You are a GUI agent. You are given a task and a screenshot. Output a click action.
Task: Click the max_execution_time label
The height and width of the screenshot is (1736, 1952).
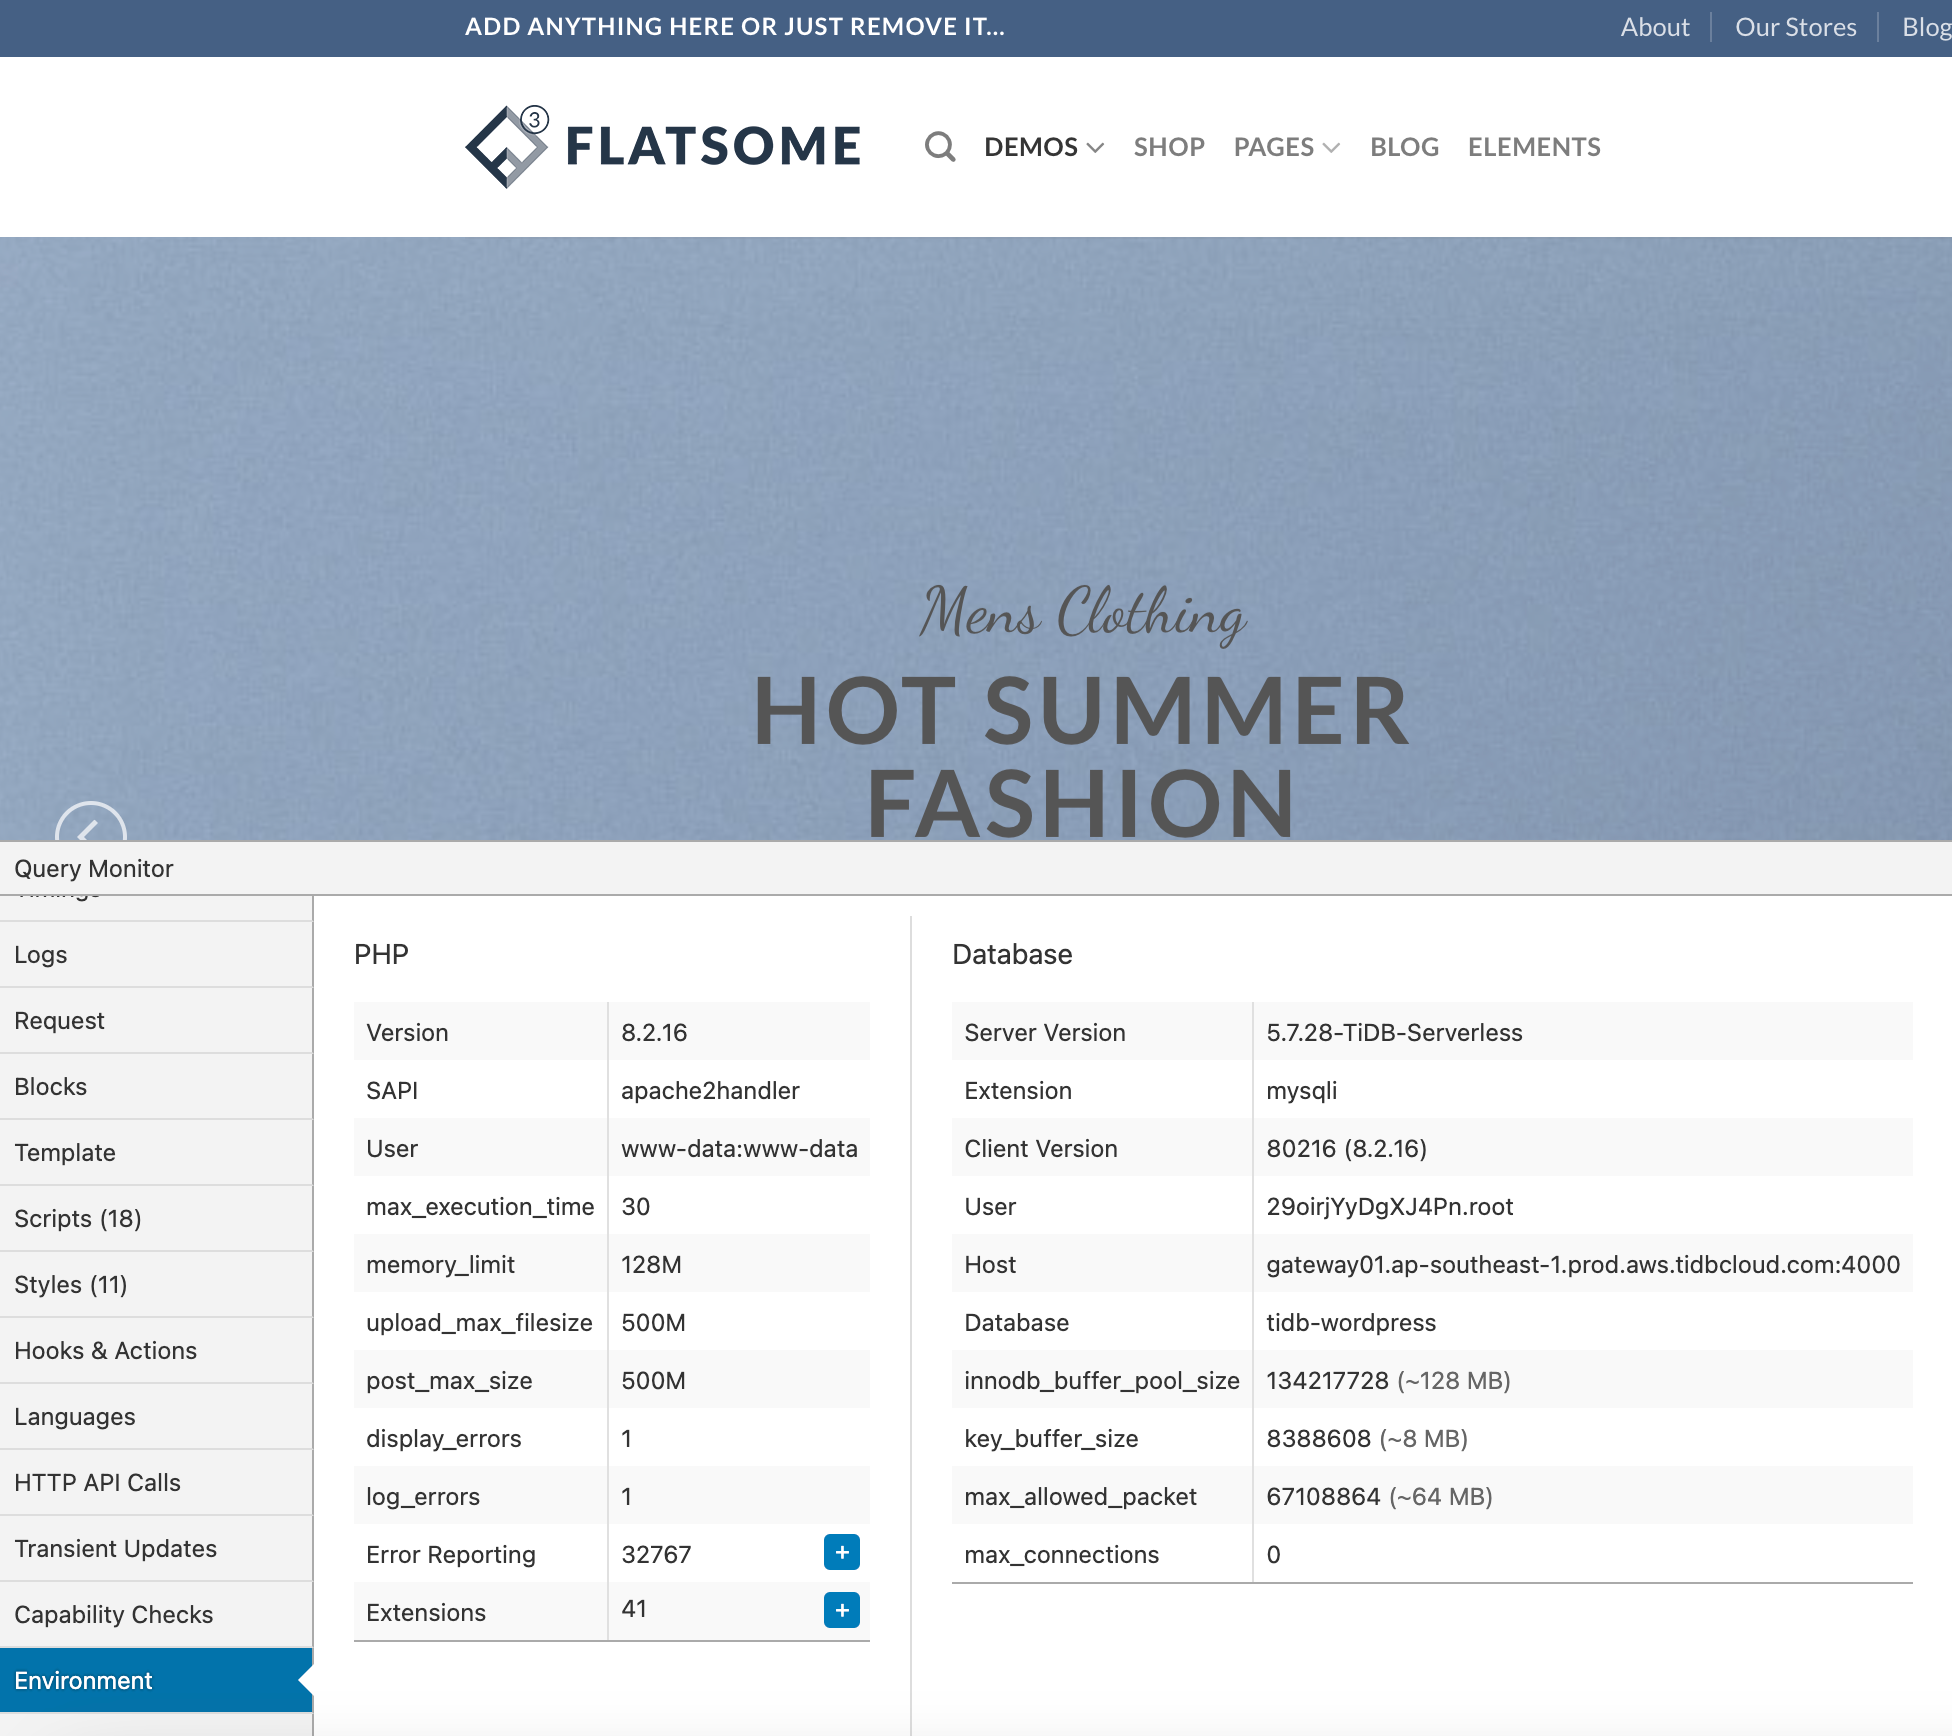click(x=480, y=1206)
